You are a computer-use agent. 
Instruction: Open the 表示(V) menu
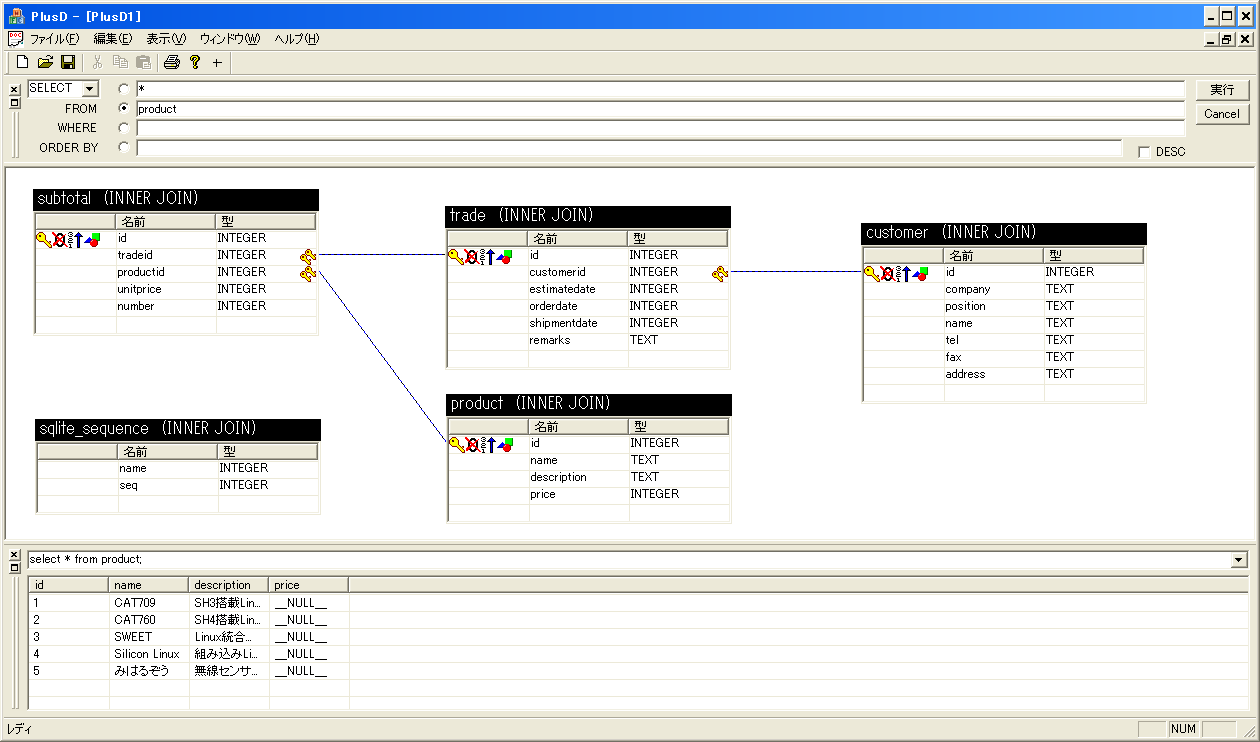tap(165, 39)
